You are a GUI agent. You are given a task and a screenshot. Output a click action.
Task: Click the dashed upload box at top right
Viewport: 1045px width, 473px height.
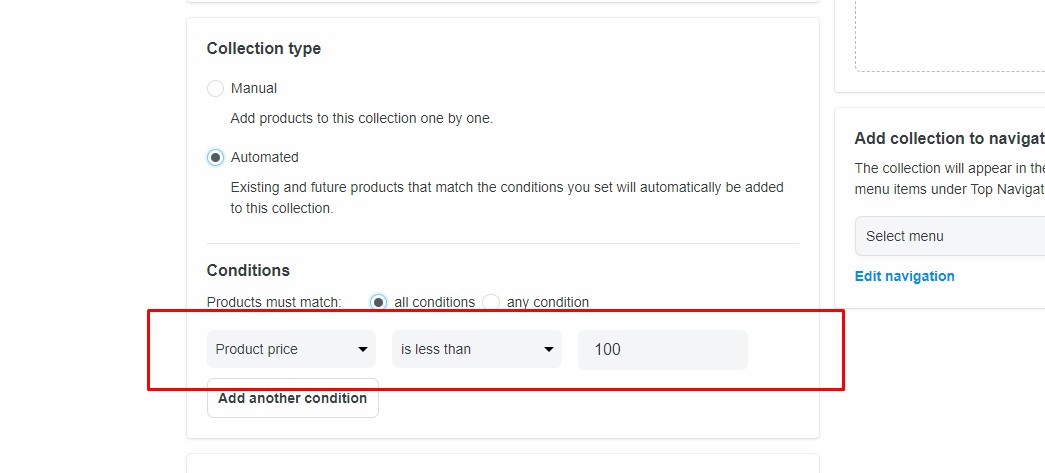point(948,35)
